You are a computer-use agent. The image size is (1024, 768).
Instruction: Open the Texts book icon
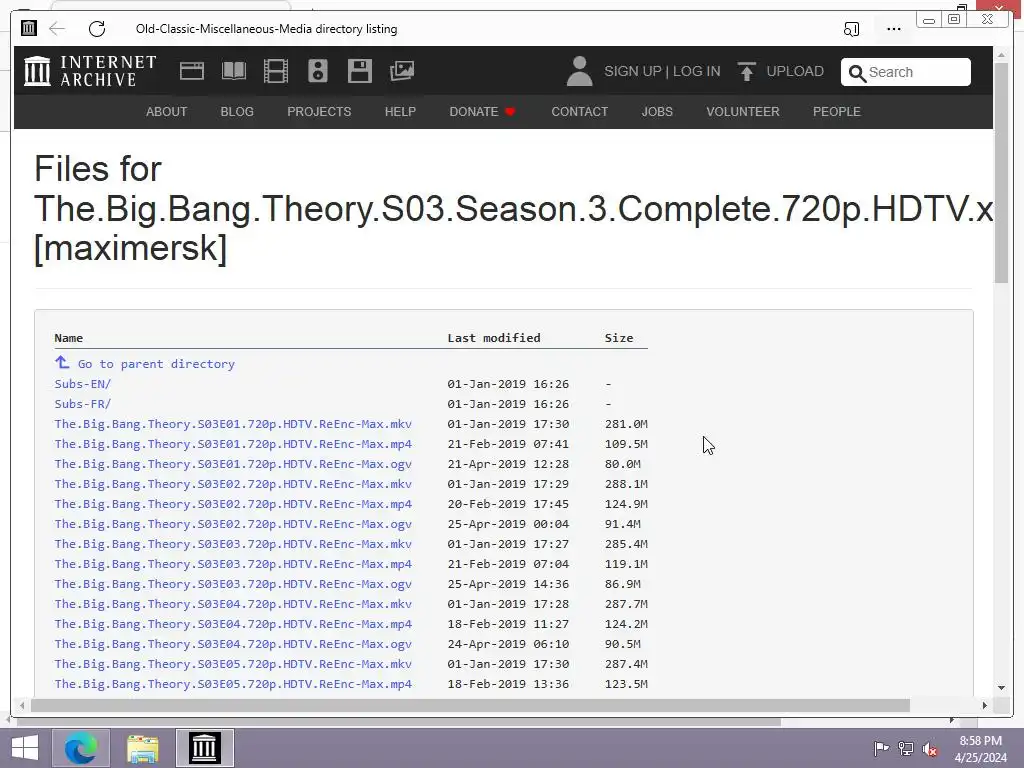coord(234,71)
